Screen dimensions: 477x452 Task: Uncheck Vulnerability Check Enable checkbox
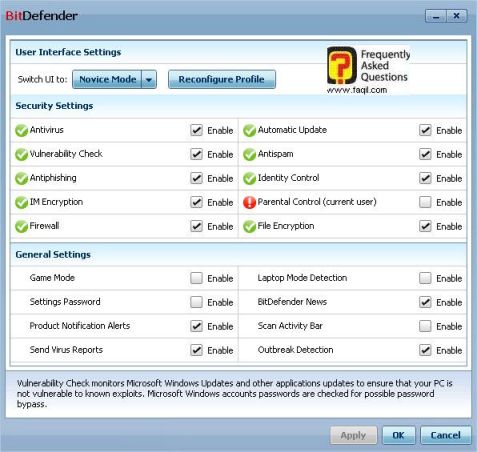196,154
